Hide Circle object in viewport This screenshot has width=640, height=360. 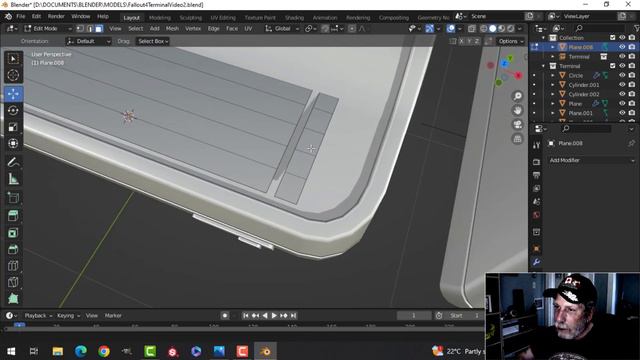click(622, 75)
